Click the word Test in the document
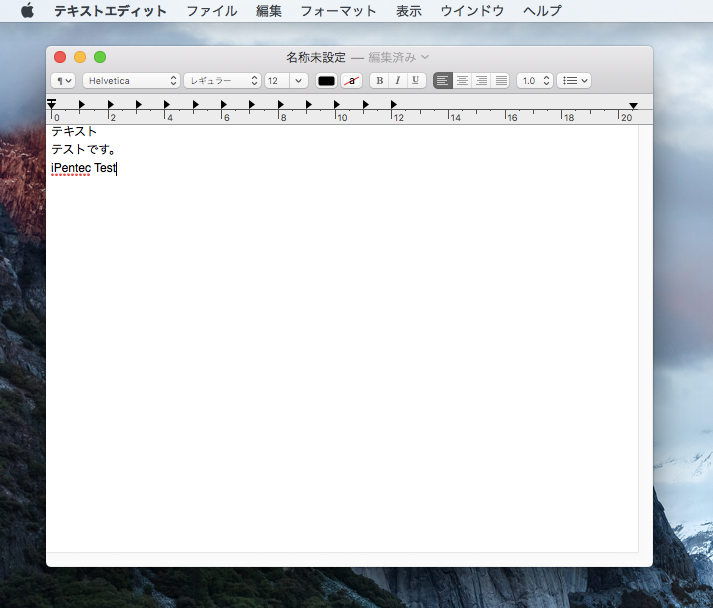 tap(105, 168)
